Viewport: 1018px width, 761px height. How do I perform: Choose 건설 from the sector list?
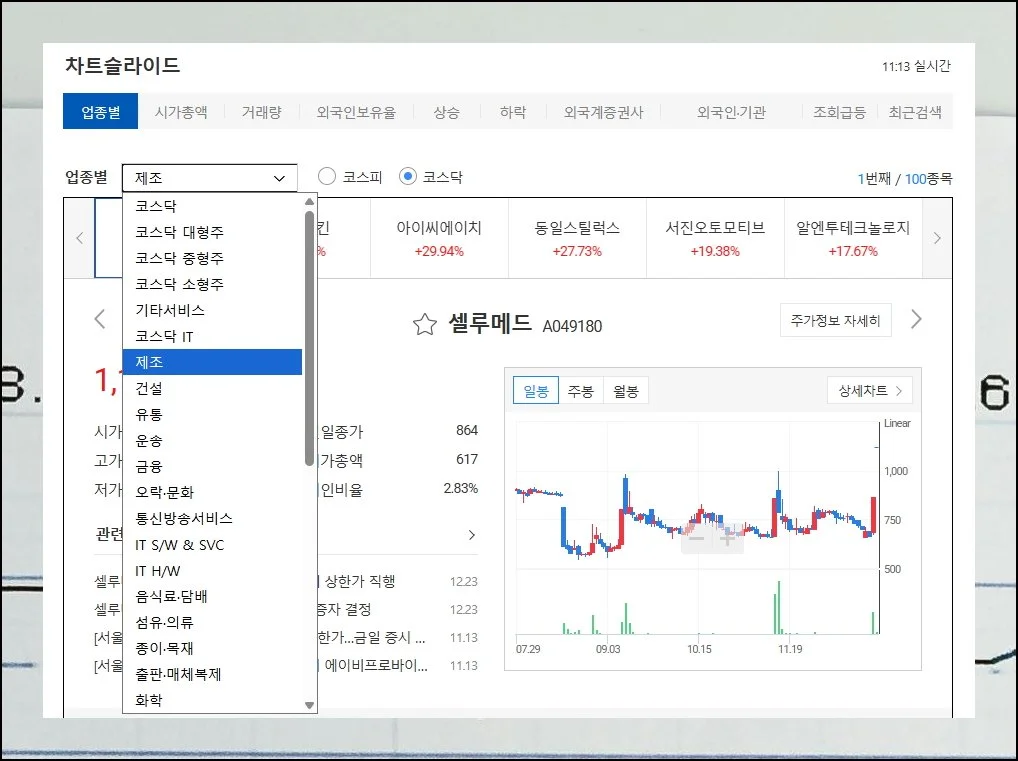(x=149, y=388)
